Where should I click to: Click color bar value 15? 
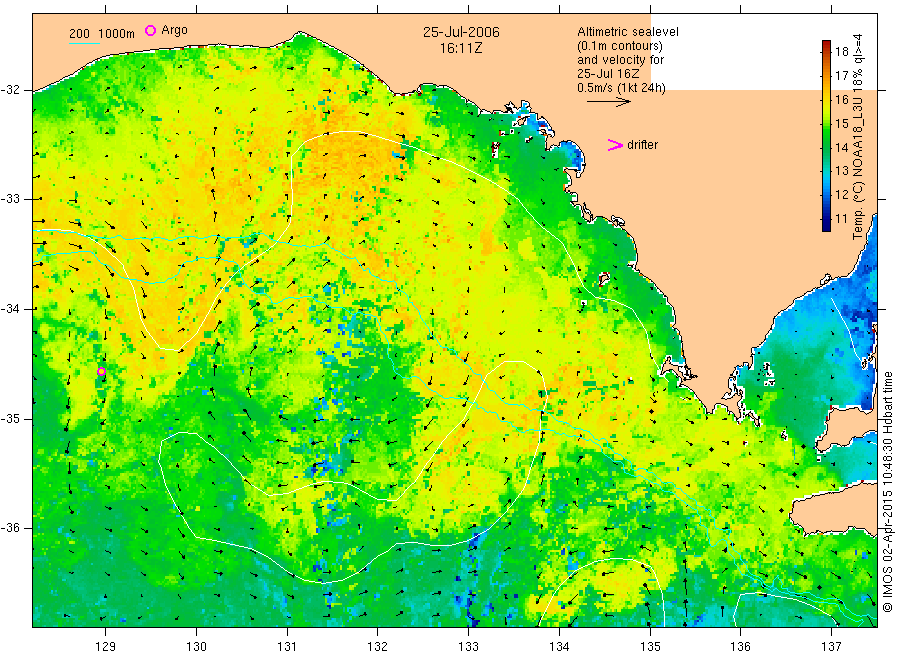pos(841,123)
